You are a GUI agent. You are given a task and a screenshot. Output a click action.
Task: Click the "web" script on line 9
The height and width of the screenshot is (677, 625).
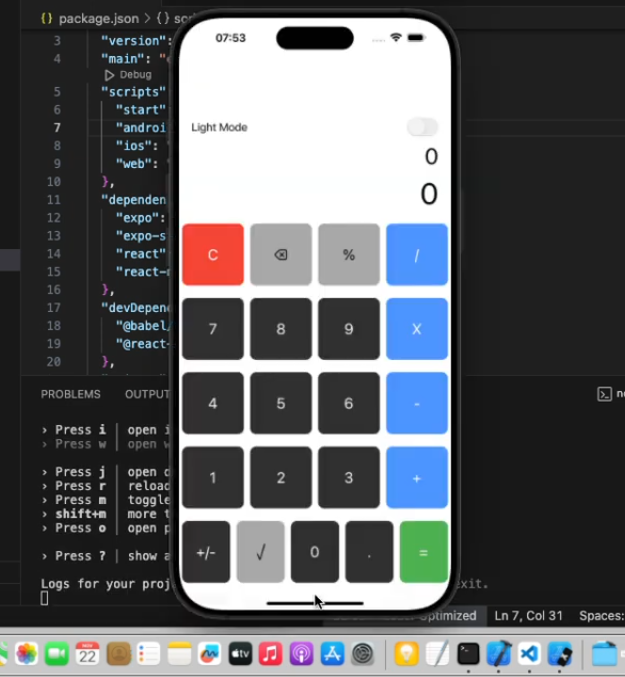coord(133,164)
